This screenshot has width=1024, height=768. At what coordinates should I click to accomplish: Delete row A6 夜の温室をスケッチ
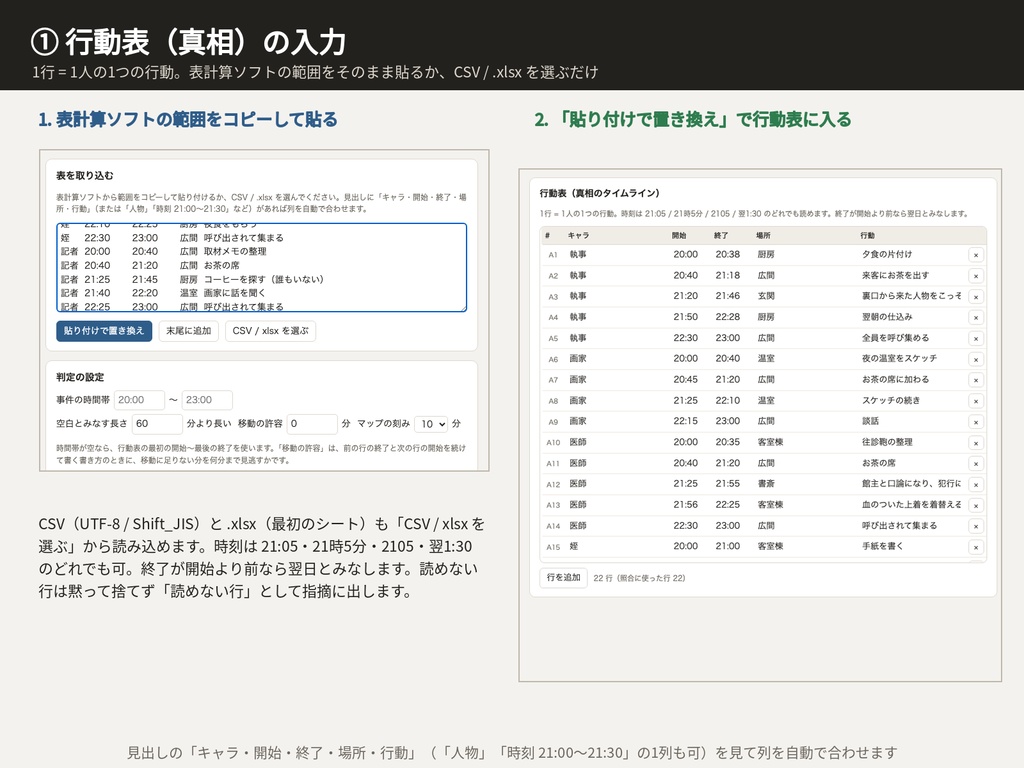976,360
